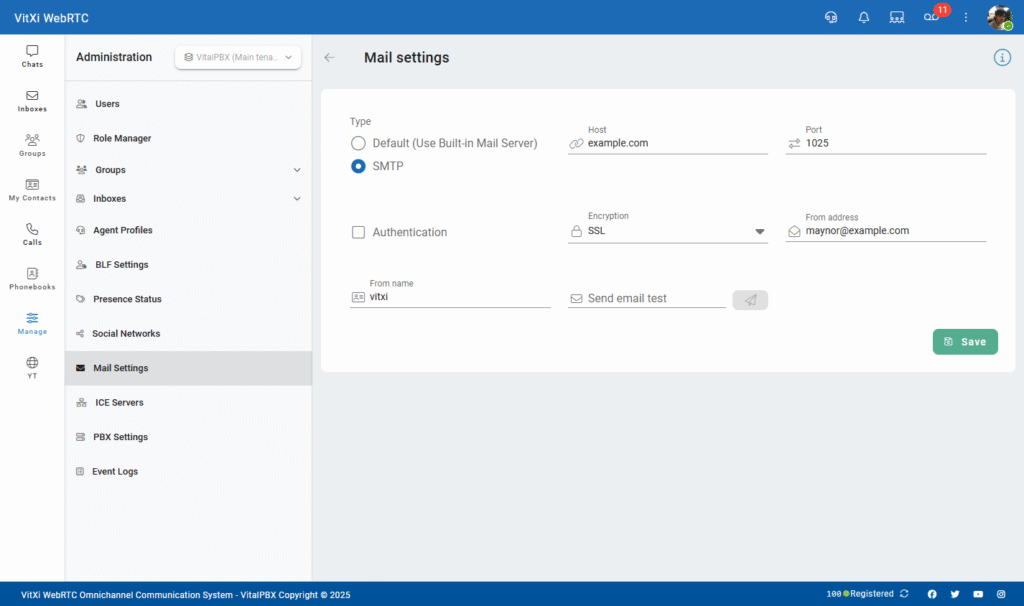Image resolution: width=1024 pixels, height=606 pixels.
Task: Open Phonebooks in the left sidebar
Action: click(x=32, y=278)
